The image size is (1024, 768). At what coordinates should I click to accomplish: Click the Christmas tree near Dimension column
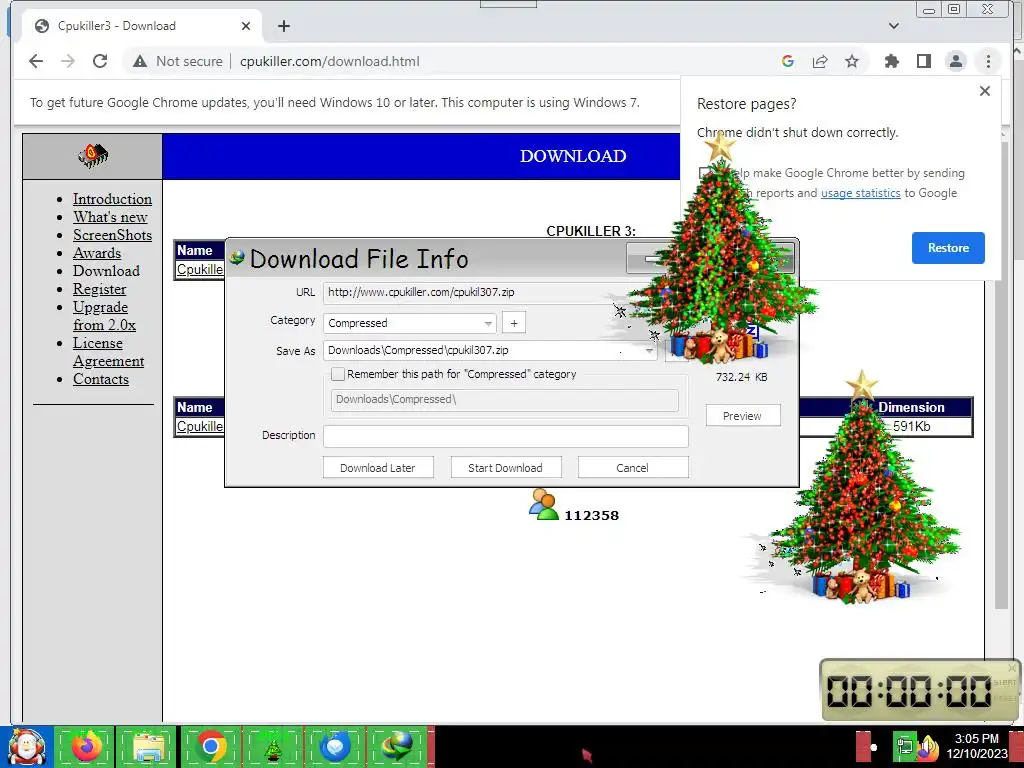point(861,487)
